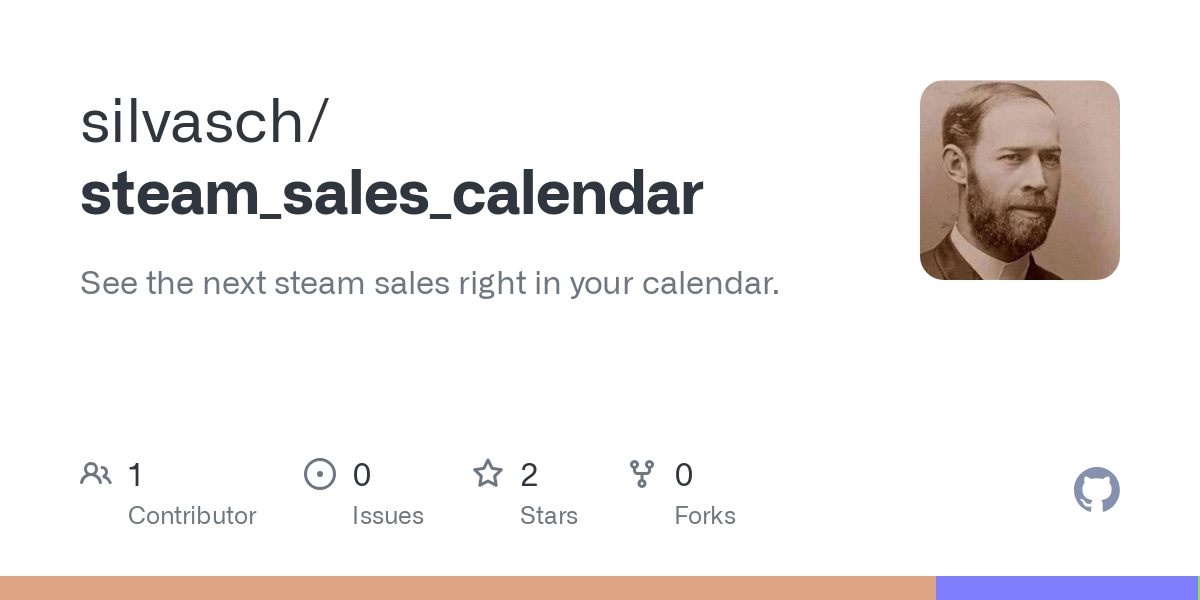Click the Issues label
1200x600 pixels.
[x=388, y=516]
